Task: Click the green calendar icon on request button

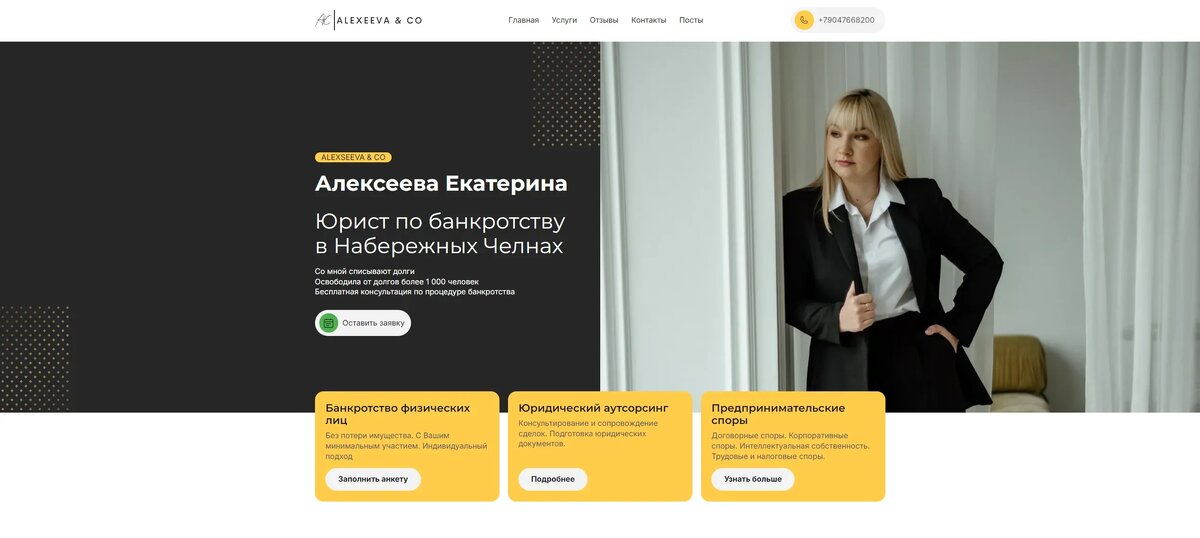Action: click(x=329, y=323)
